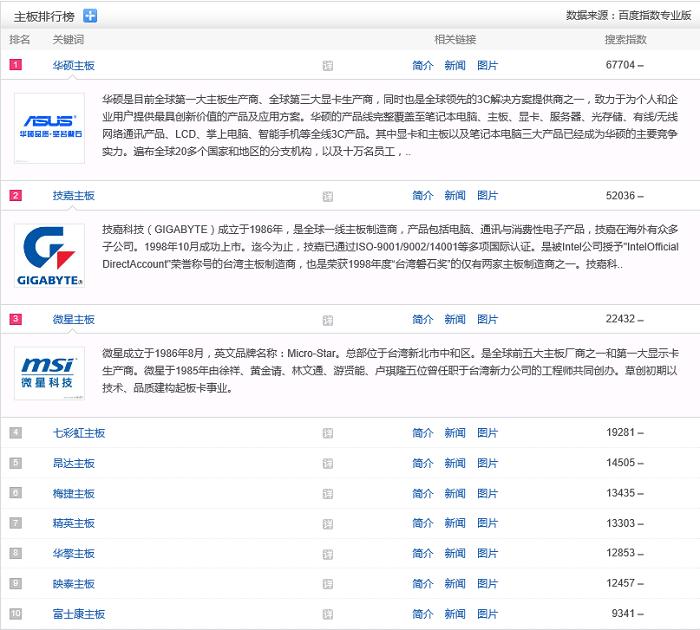Open 图片 link for 富士康主板
The image size is (700, 630).
click(487, 614)
